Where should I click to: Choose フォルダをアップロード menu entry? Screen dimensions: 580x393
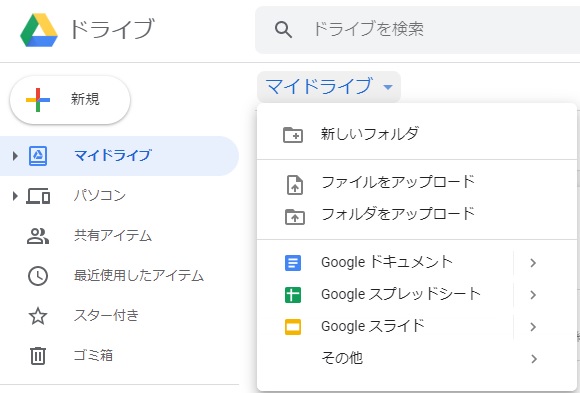417,215
